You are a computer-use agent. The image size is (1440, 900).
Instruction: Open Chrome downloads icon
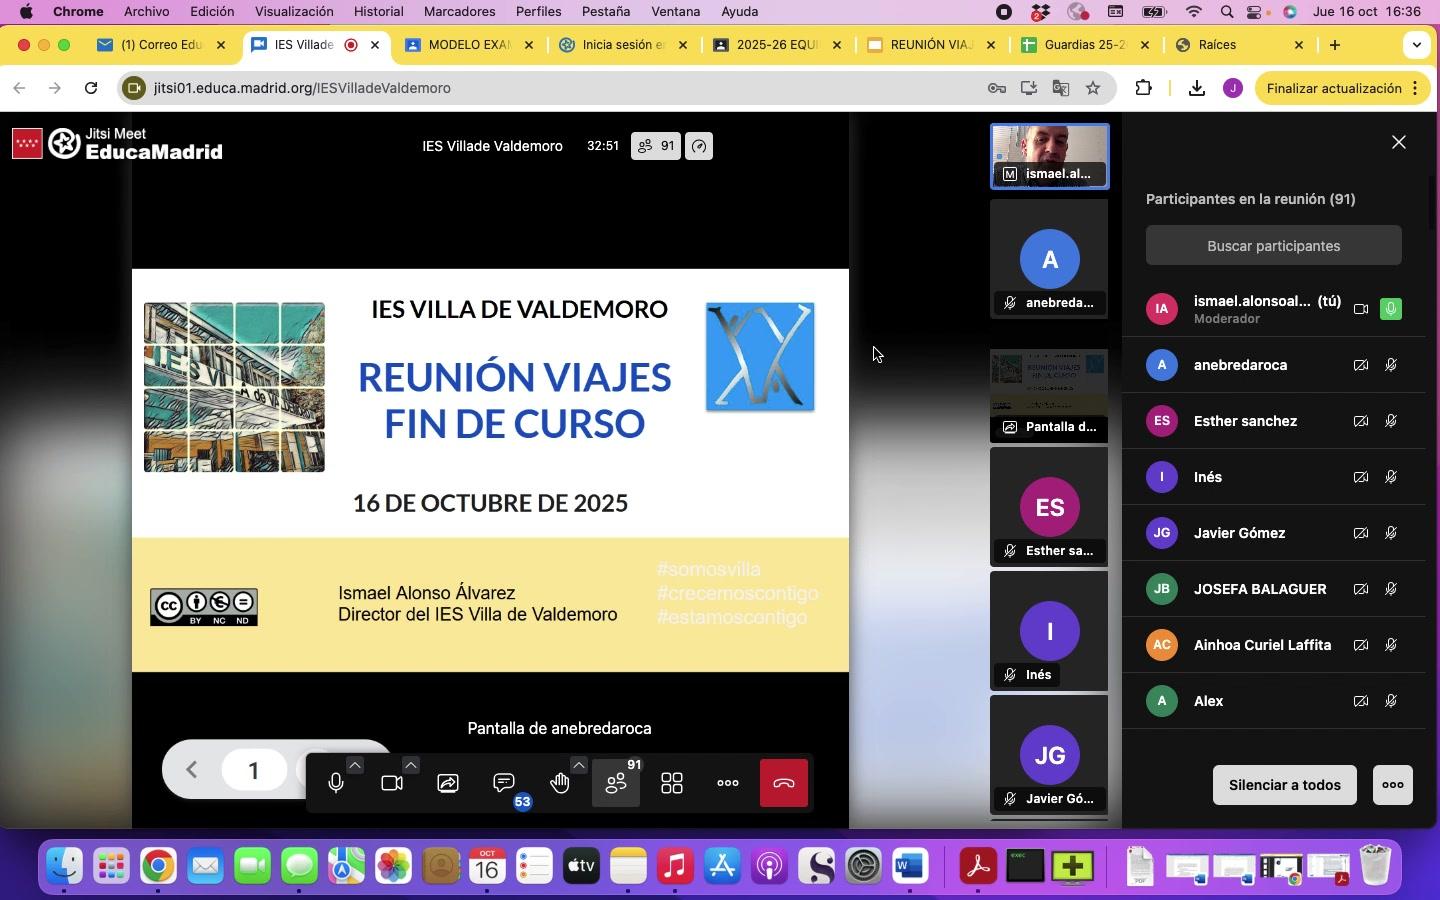(x=1196, y=88)
